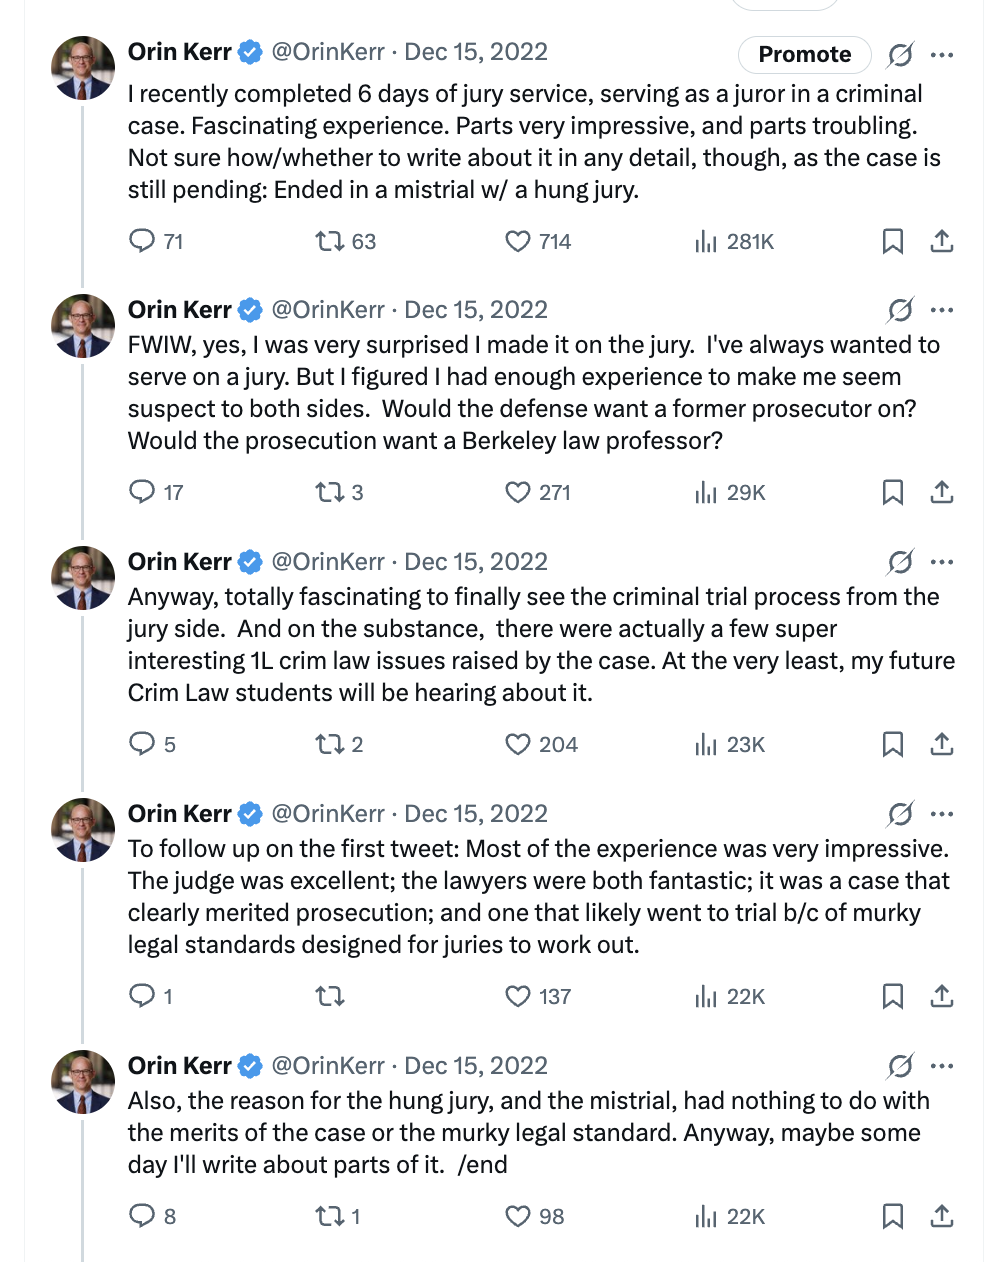Like the first tweet about jury service

[517, 241]
